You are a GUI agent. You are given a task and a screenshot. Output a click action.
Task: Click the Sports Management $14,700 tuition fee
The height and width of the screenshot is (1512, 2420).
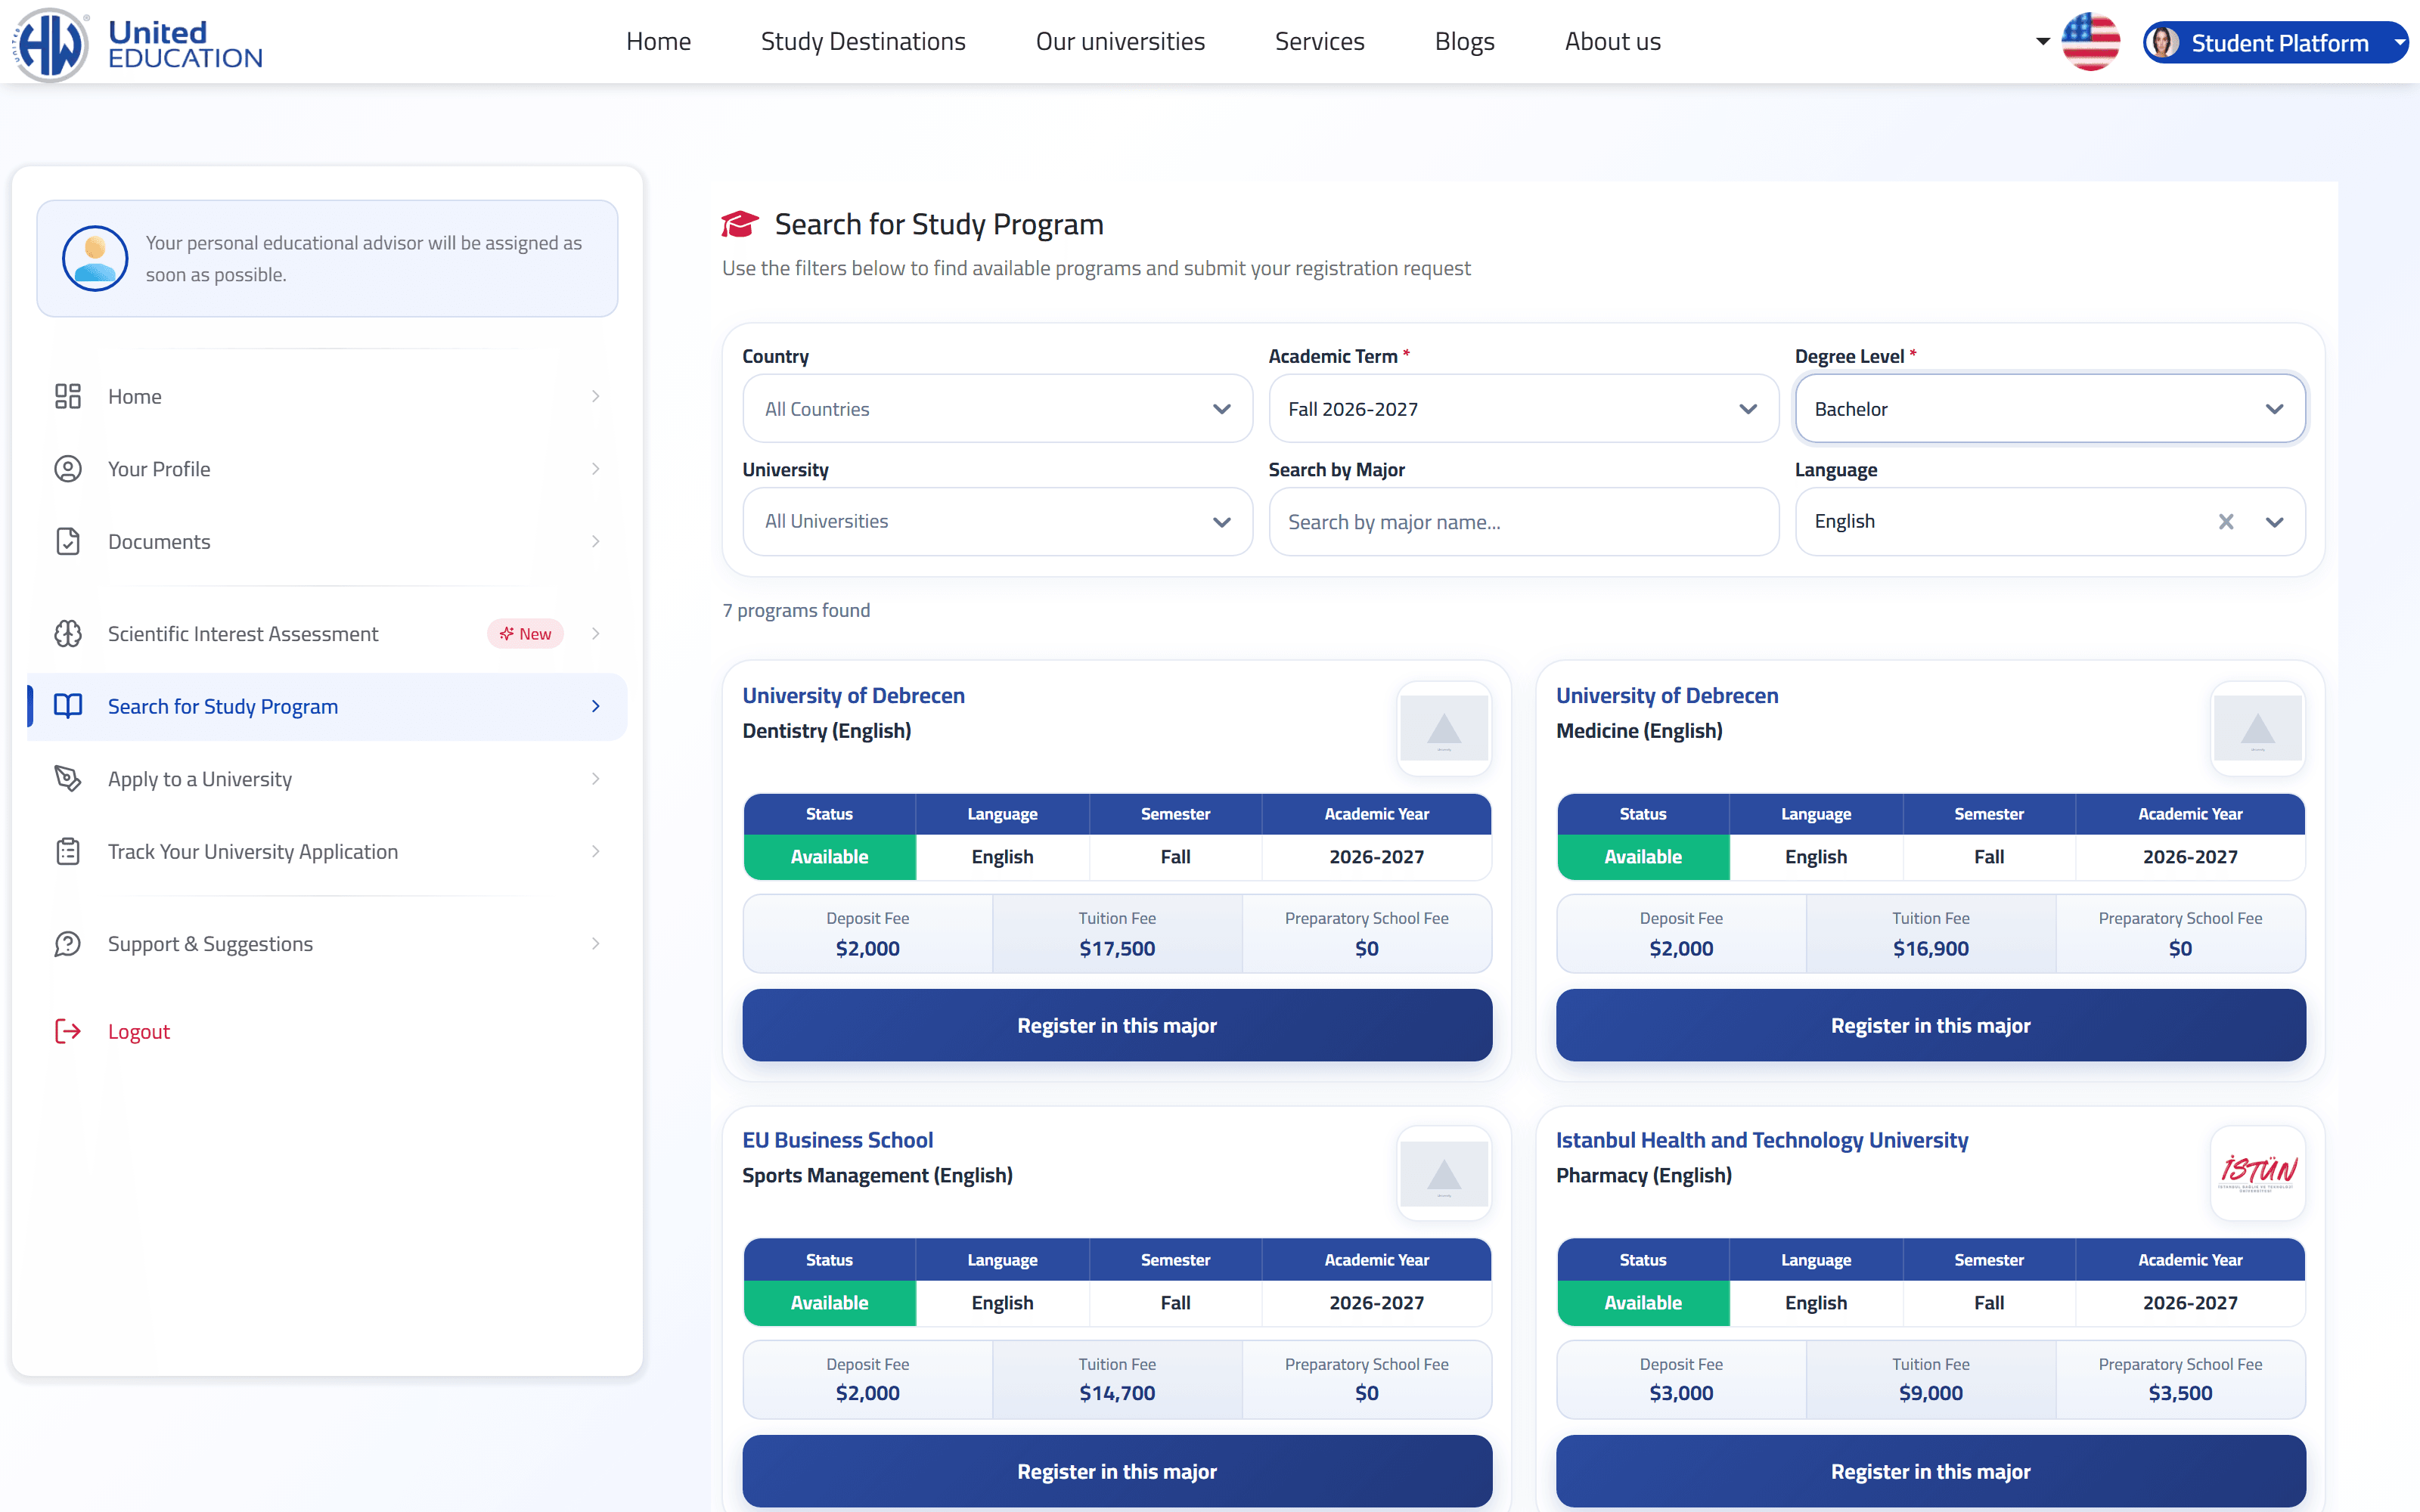tap(1117, 1393)
